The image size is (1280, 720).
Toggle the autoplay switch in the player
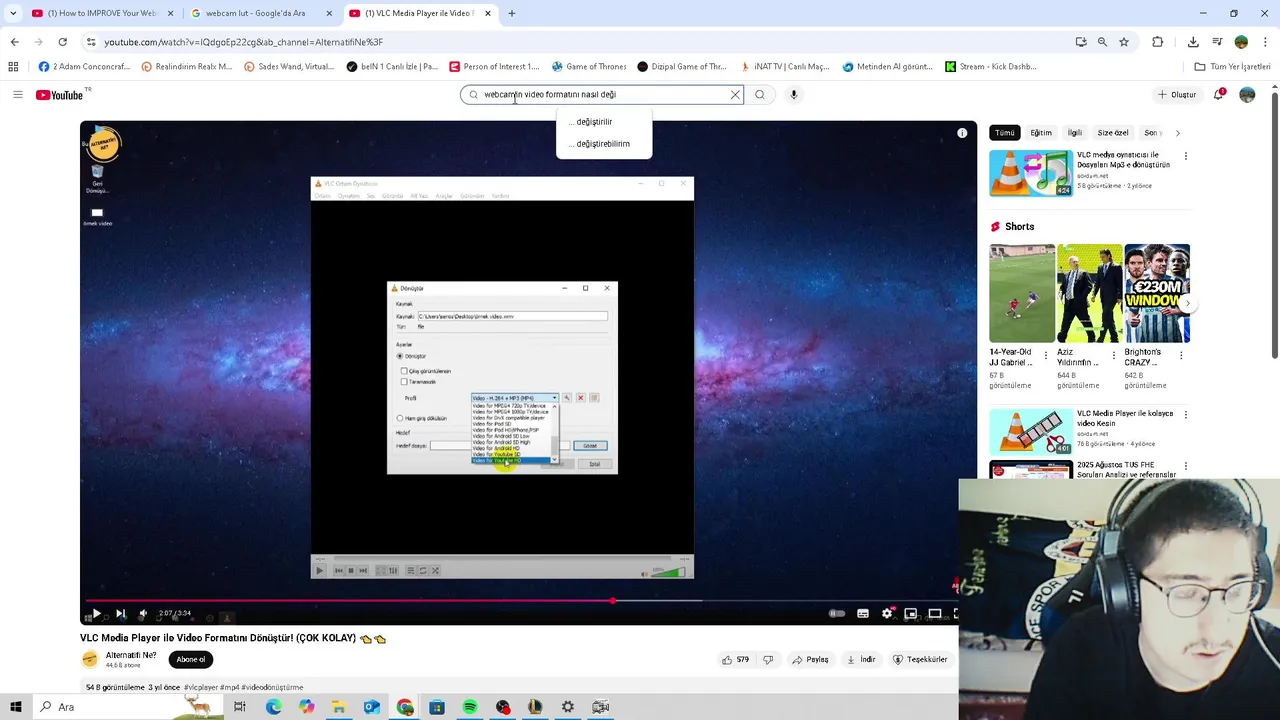pyautogui.click(x=837, y=613)
